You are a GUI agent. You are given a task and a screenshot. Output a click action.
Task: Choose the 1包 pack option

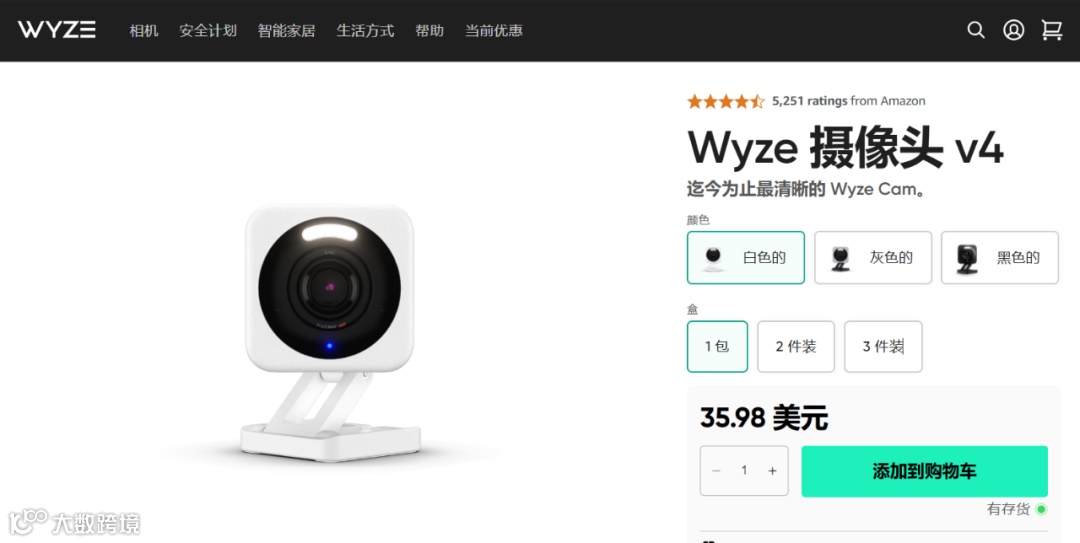tap(717, 347)
